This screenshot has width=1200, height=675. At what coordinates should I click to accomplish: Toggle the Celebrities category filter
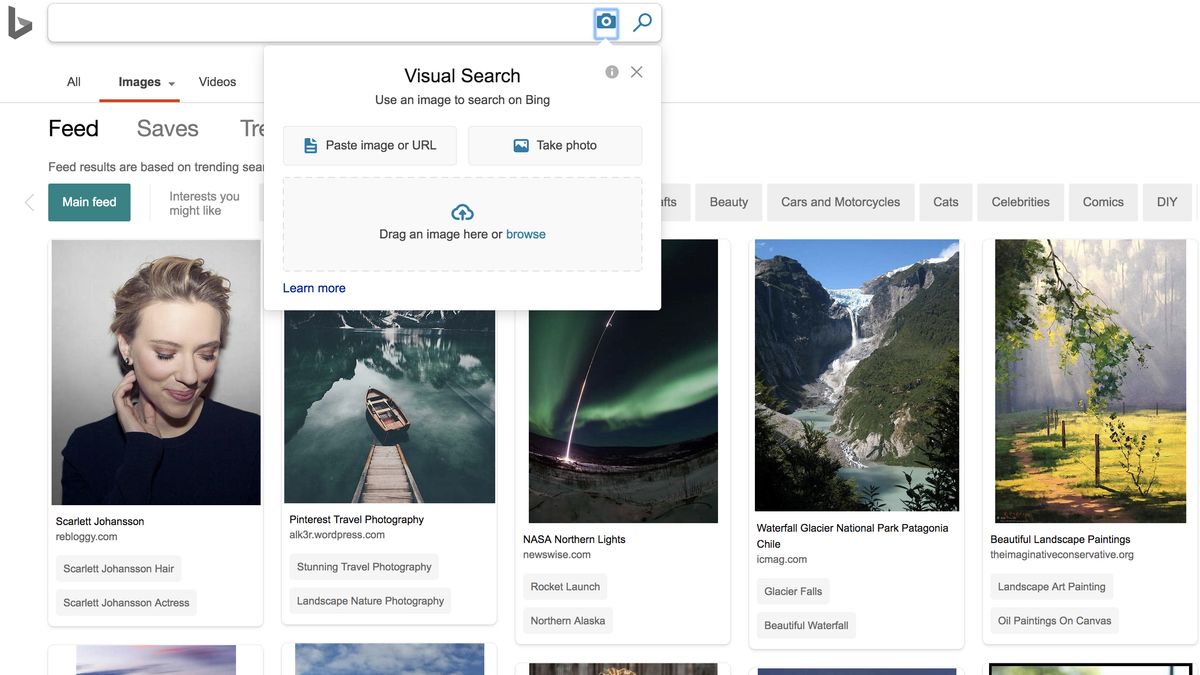(x=1020, y=202)
